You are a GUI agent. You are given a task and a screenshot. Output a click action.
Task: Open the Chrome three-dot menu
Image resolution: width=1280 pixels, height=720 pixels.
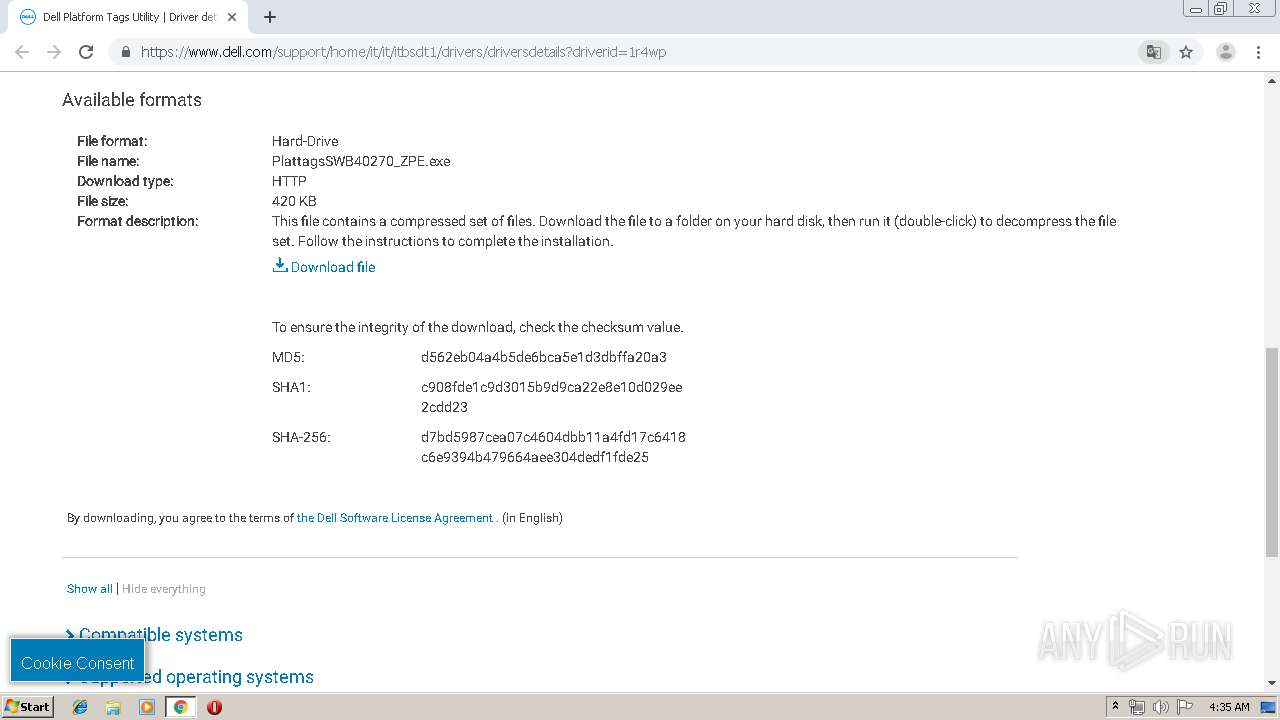pyautogui.click(x=1258, y=52)
